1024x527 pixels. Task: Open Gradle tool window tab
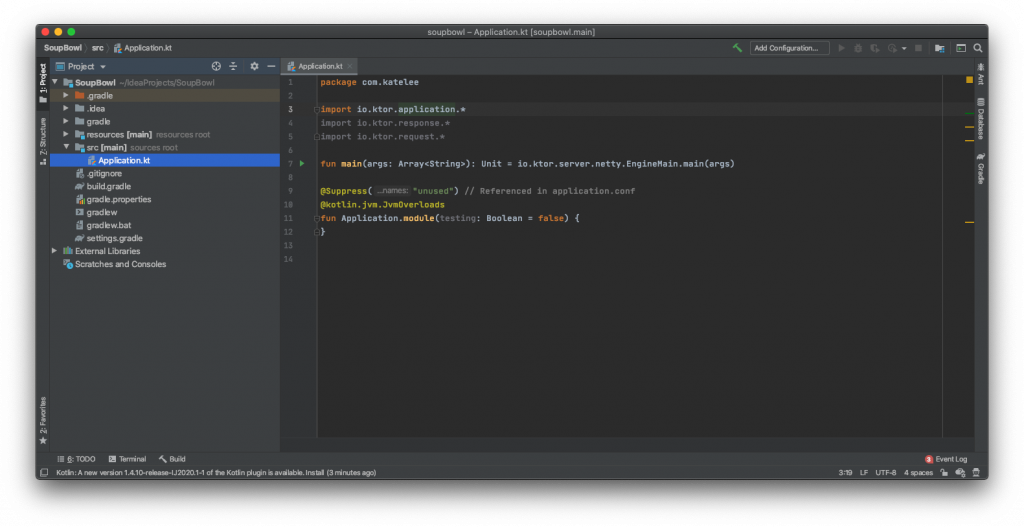click(981, 168)
